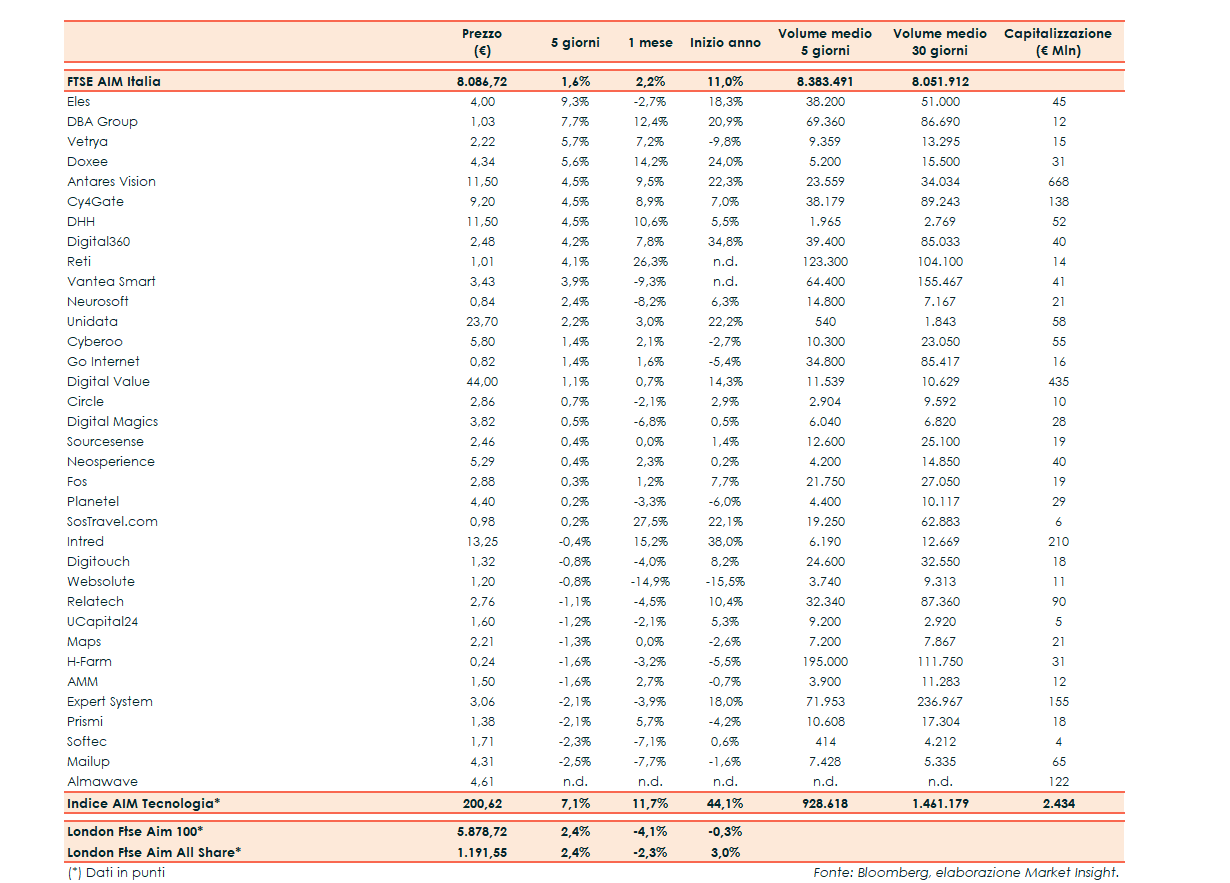Viewport: 1230px width, 883px height.
Task: Click the Inizio anno column header
Action: tap(725, 43)
